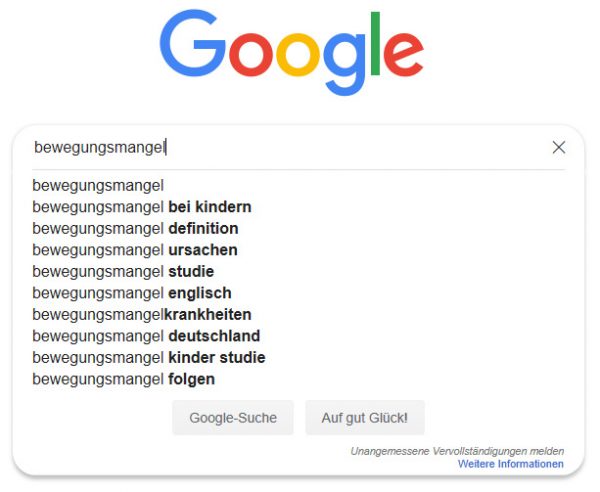Select 'bewegungsmangel kinder studie' suggestion

tap(148, 358)
